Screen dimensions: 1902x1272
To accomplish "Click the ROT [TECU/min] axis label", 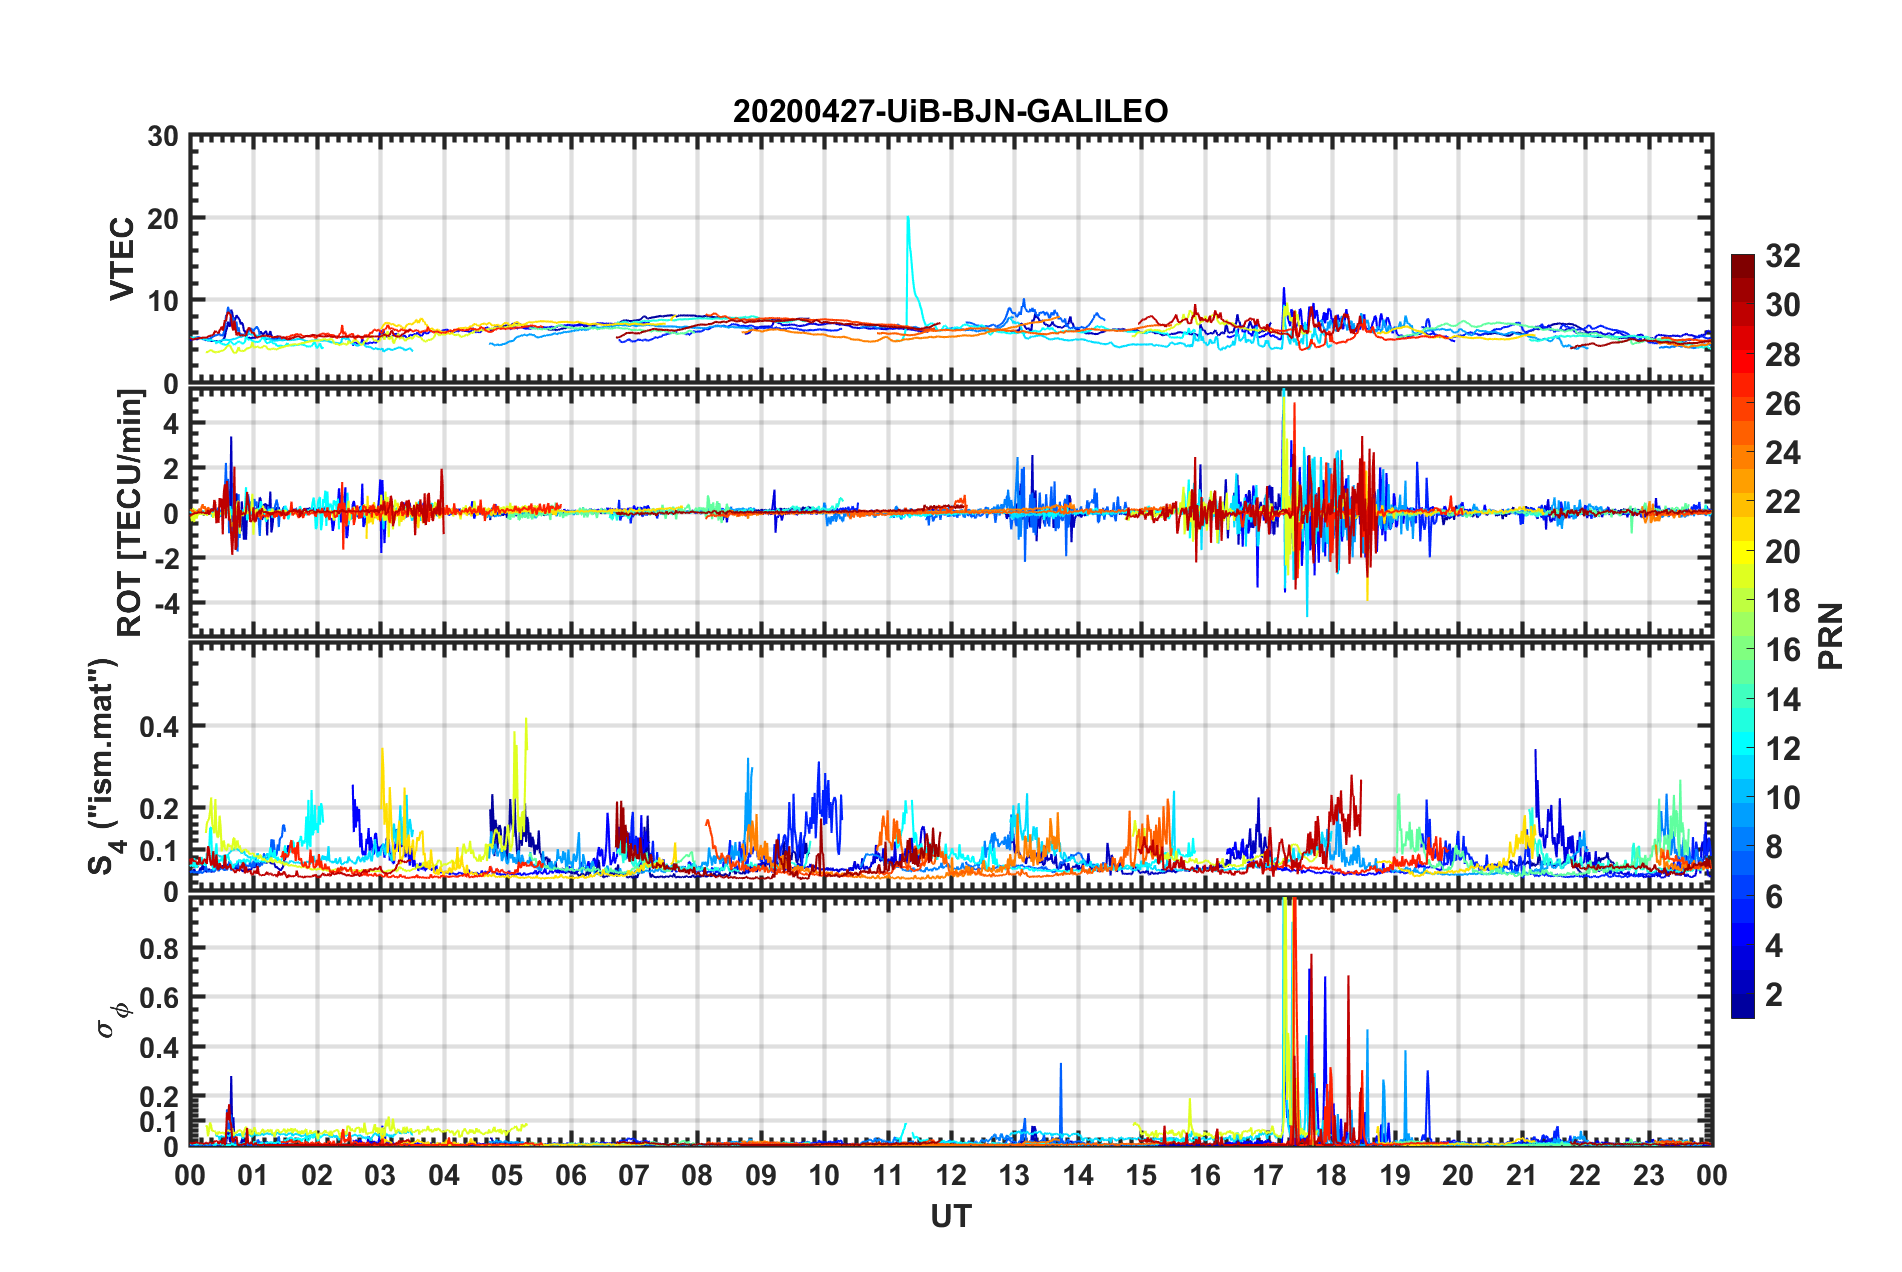I will tap(130, 513).
